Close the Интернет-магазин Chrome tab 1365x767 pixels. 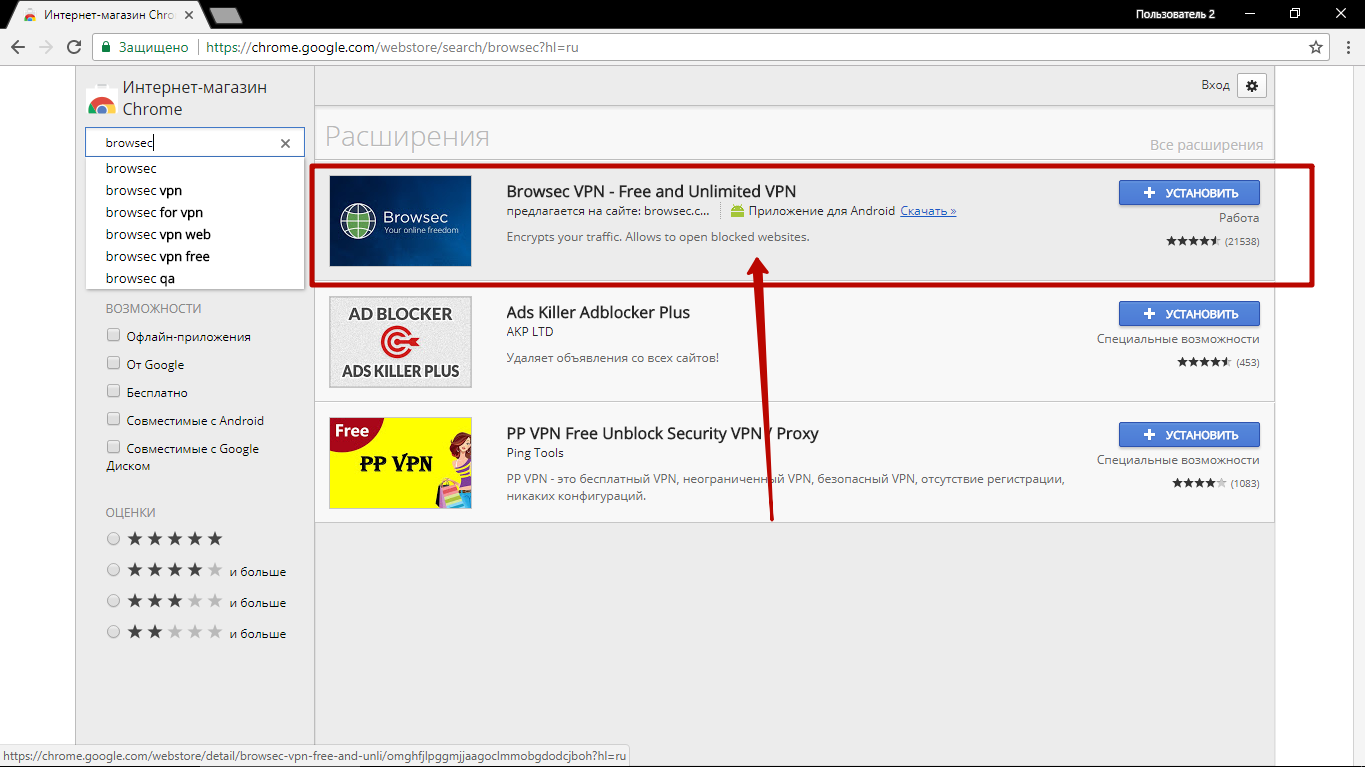coord(191,15)
